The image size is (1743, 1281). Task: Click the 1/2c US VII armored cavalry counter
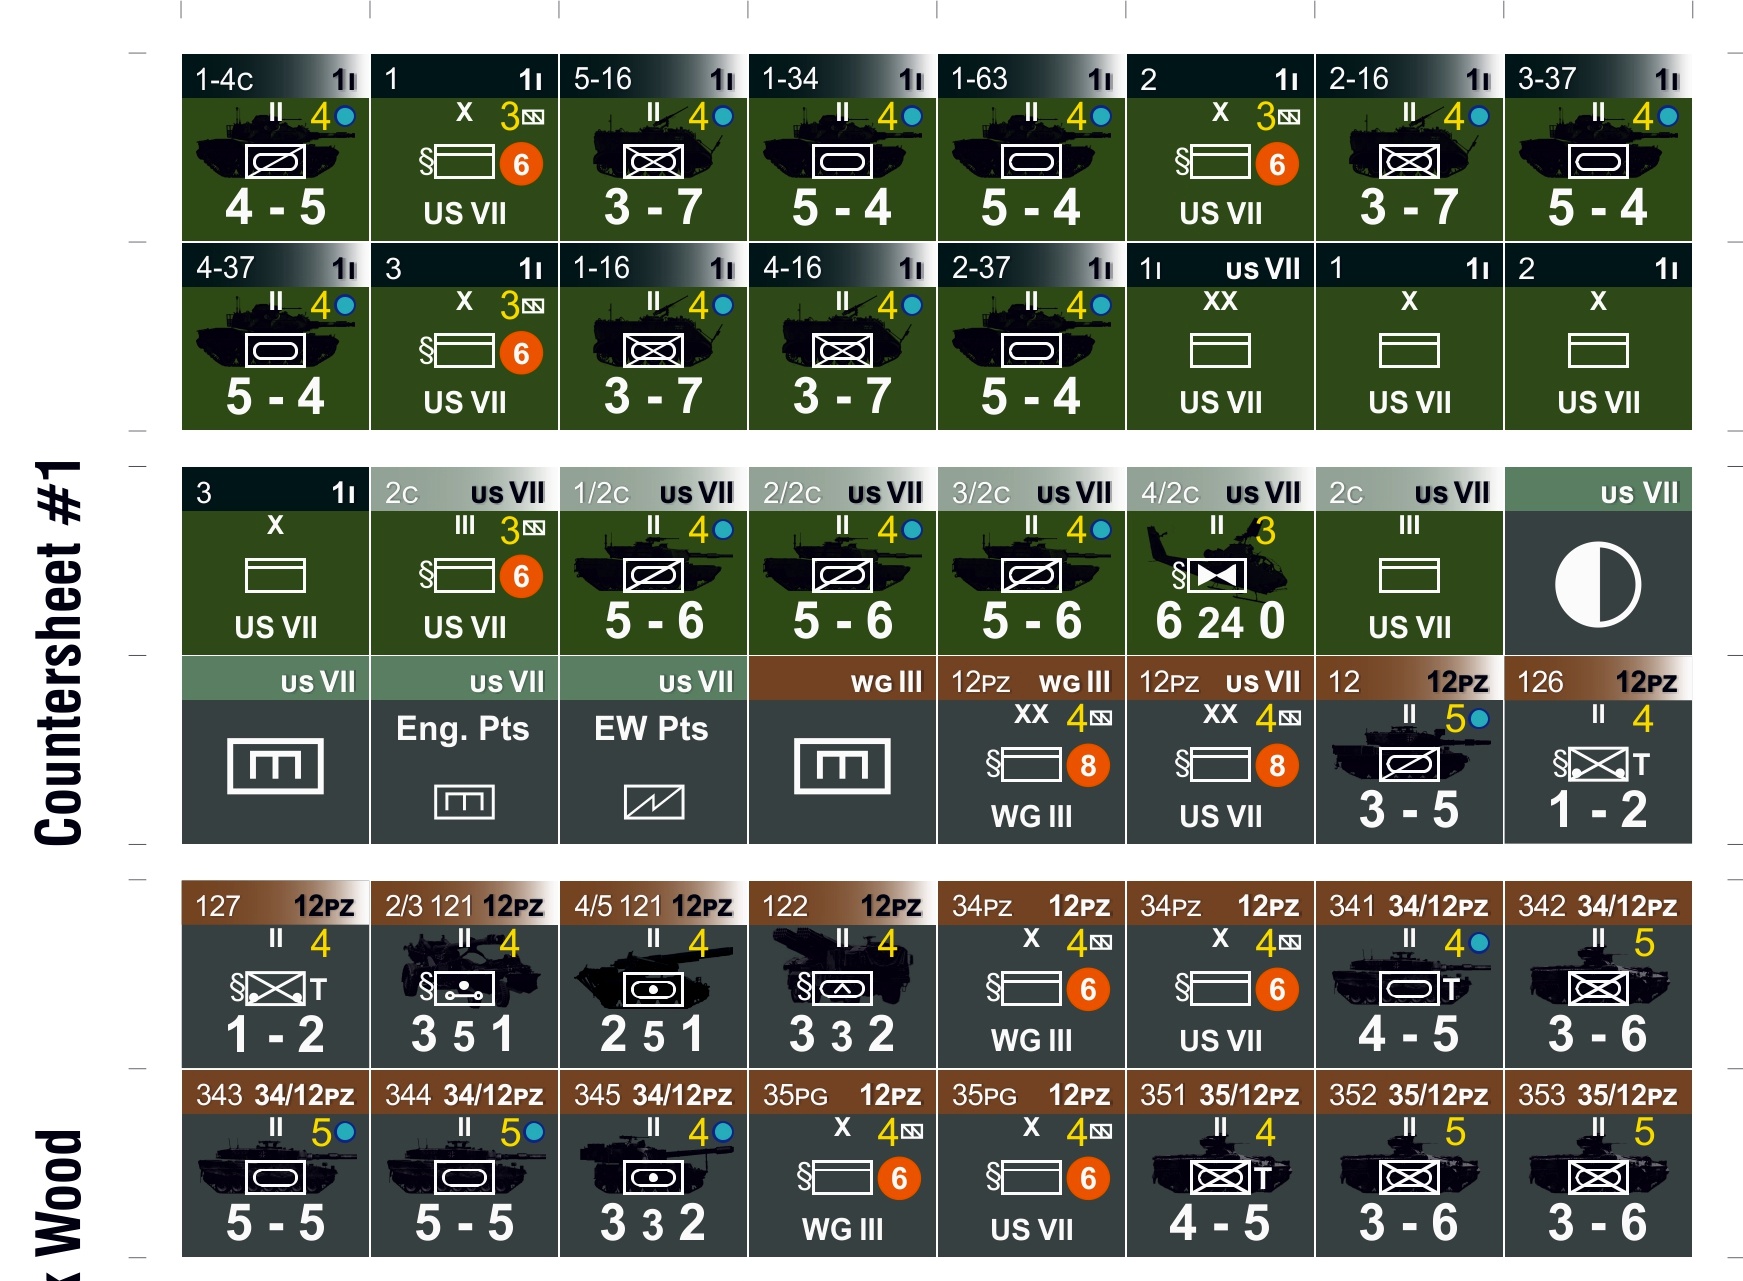point(653,561)
